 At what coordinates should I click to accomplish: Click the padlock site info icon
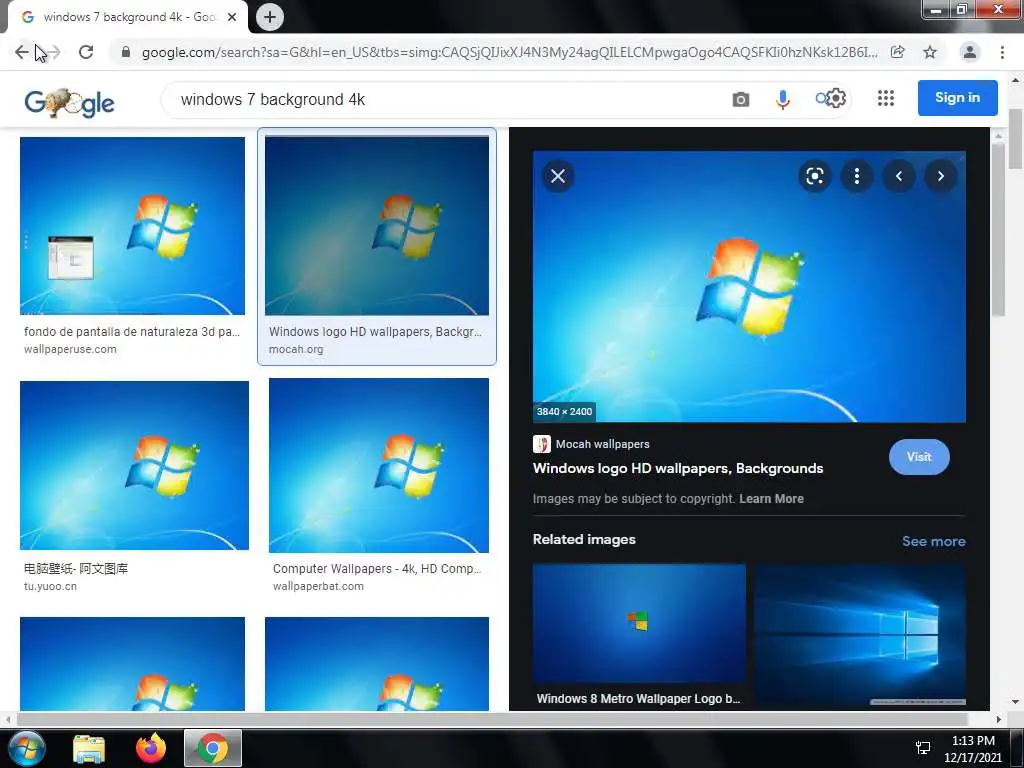[125, 52]
